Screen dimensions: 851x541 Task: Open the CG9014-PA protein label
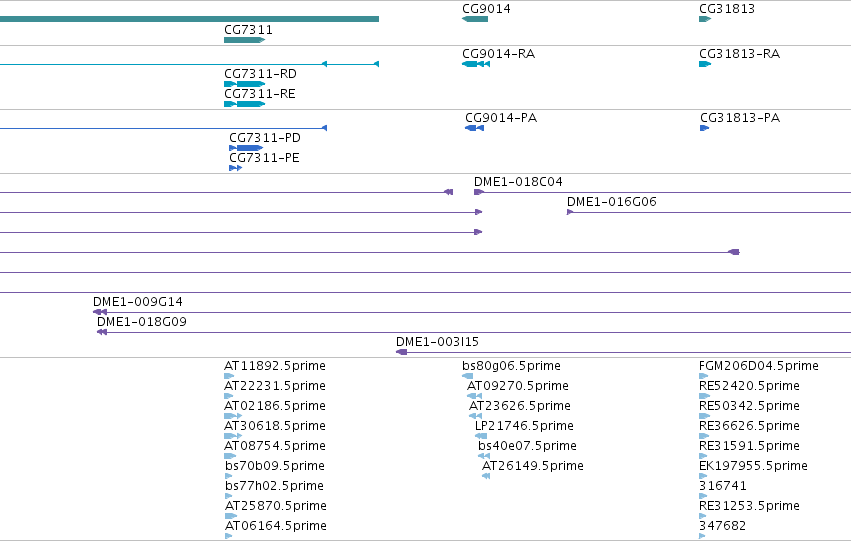point(501,118)
